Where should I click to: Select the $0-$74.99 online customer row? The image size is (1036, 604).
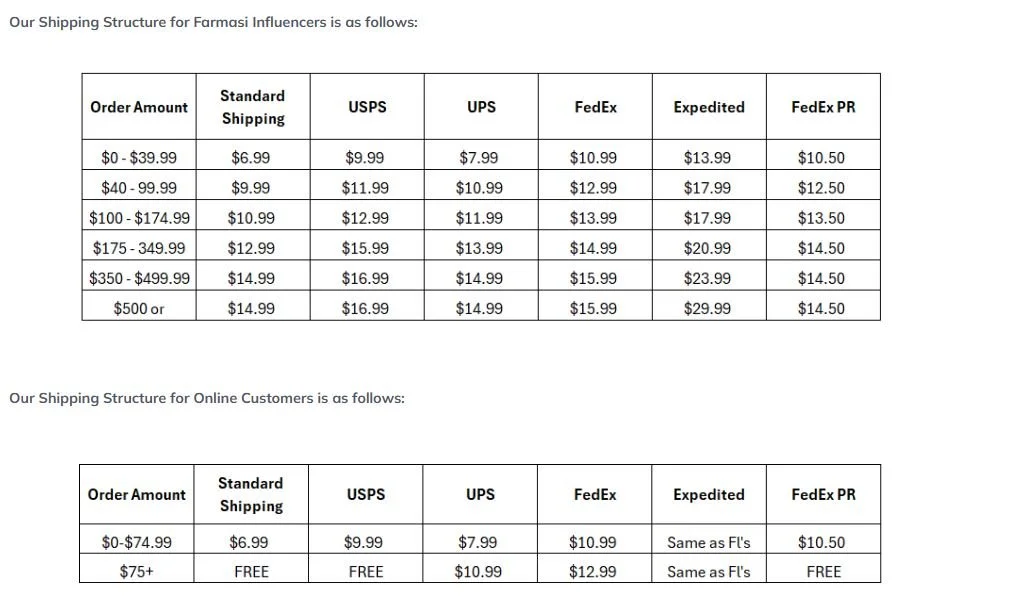tap(480, 543)
